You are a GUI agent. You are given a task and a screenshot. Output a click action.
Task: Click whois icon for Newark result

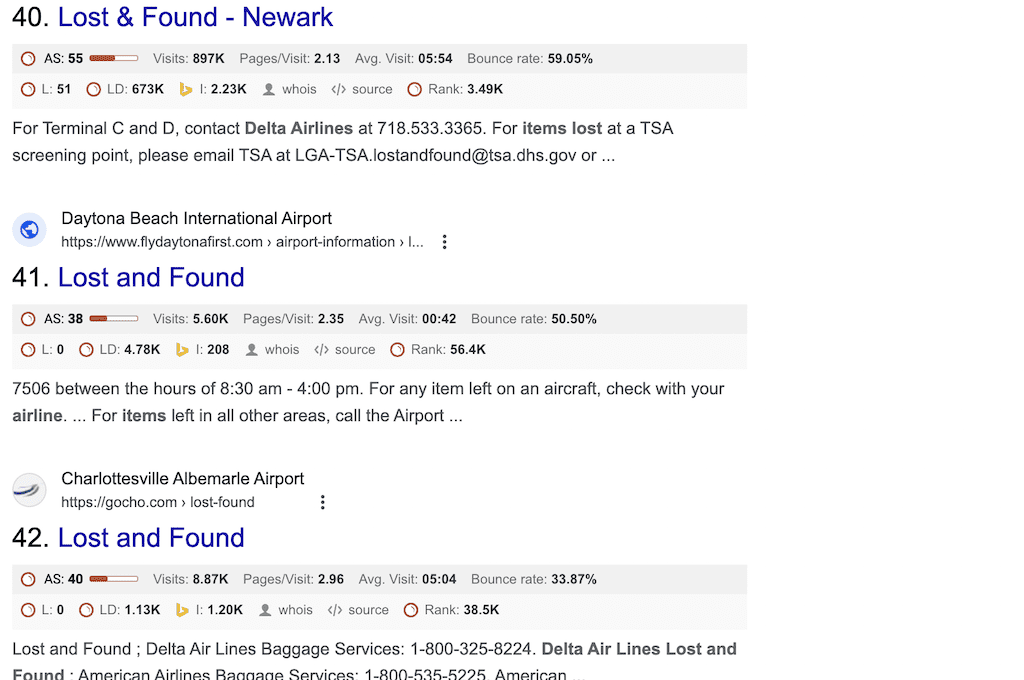coord(269,89)
